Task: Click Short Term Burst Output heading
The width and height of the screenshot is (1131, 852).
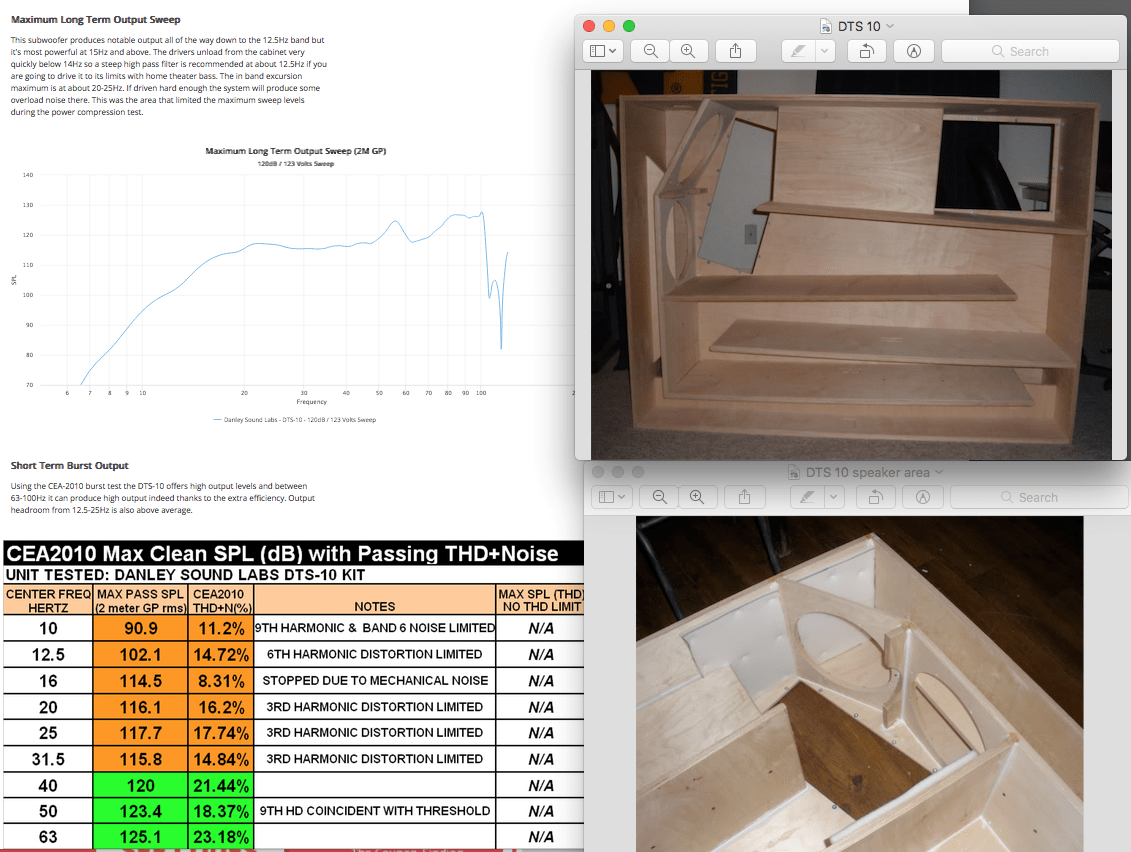Action: [x=69, y=465]
